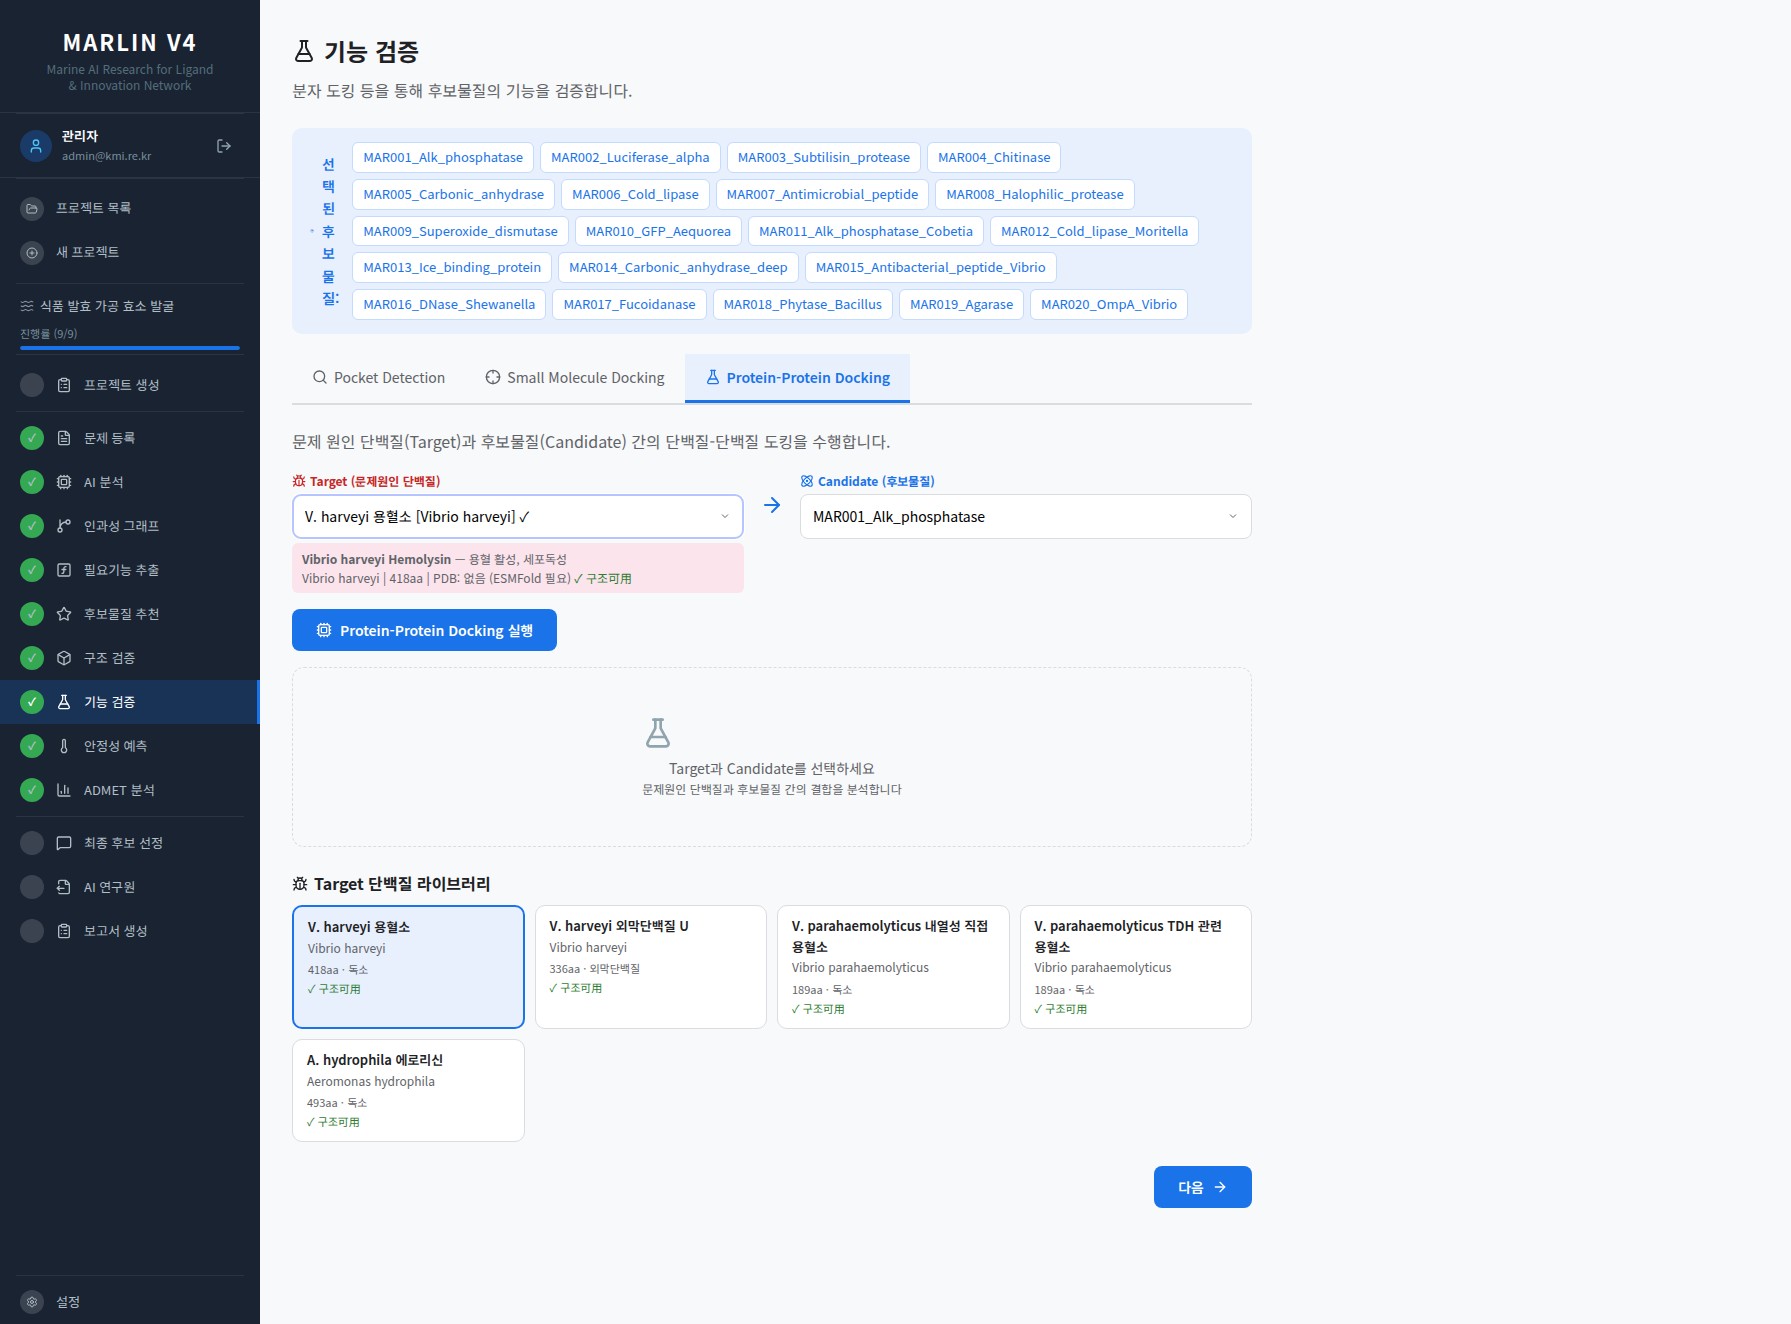Select the Protein-Protein Docking tab
This screenshot has width=1791, height=1324.
[797, 378]
